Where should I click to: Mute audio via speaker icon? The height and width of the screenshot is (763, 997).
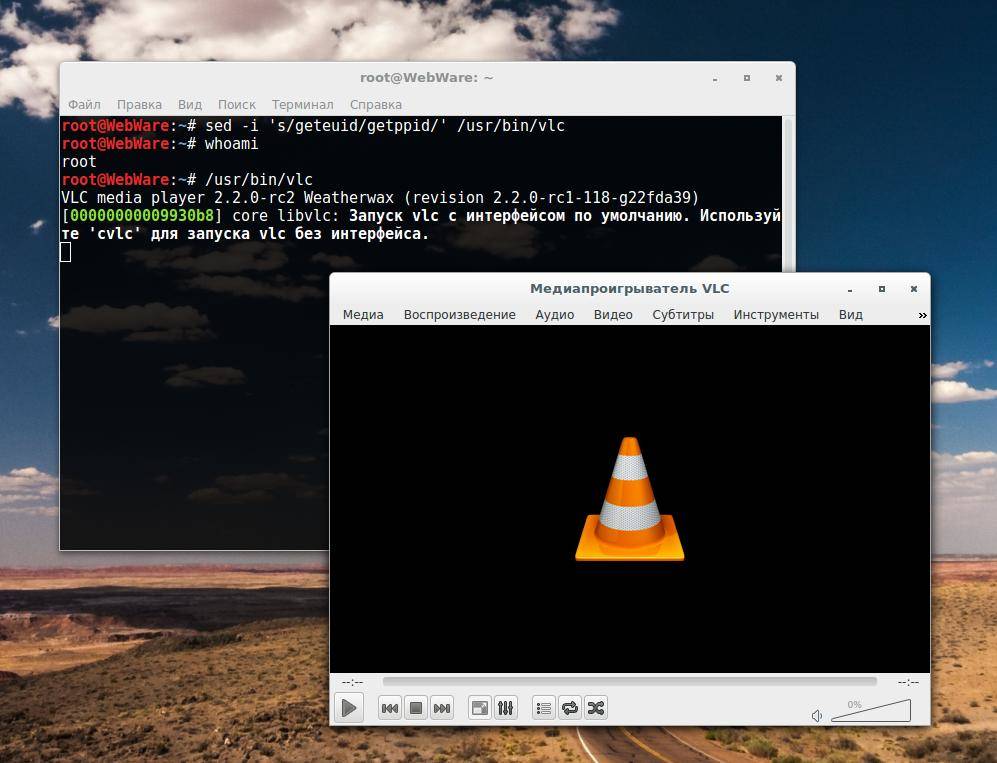pyautogui.click(x=817, y=716)
